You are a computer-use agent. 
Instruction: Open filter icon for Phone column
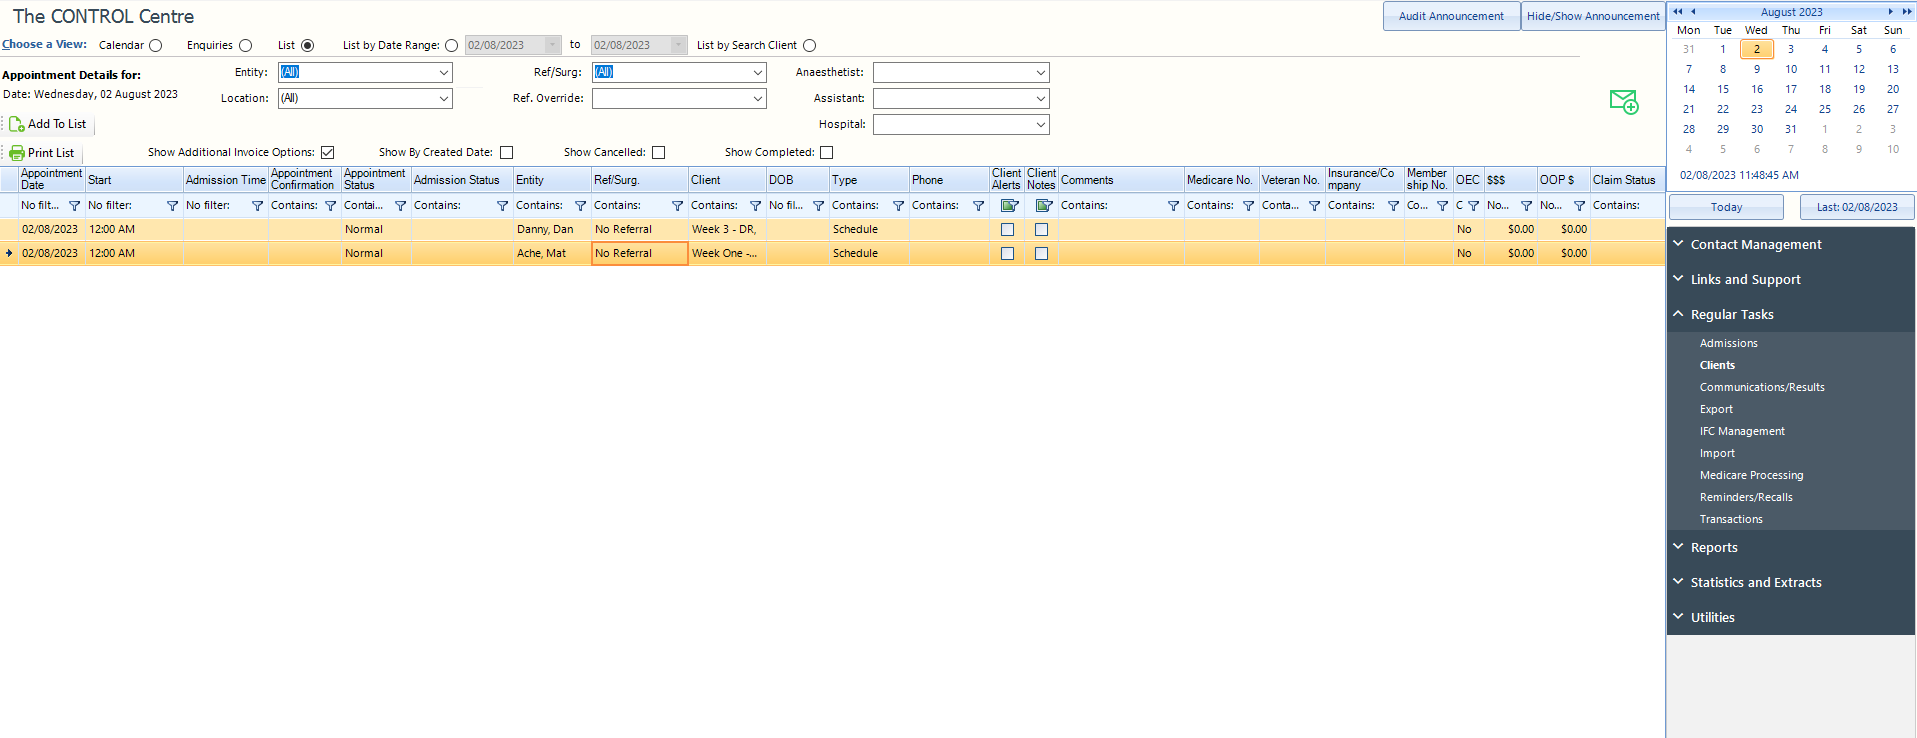pos(978,206)
